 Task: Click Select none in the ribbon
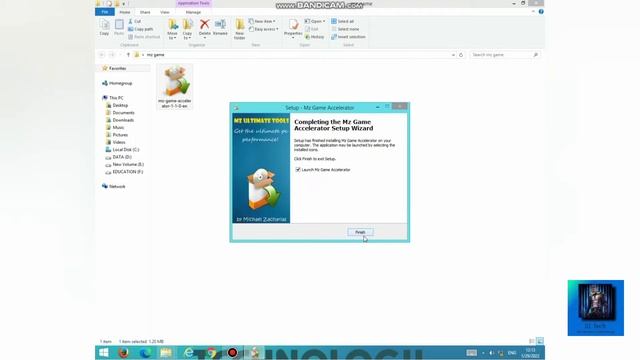click(x=345, y=29)
